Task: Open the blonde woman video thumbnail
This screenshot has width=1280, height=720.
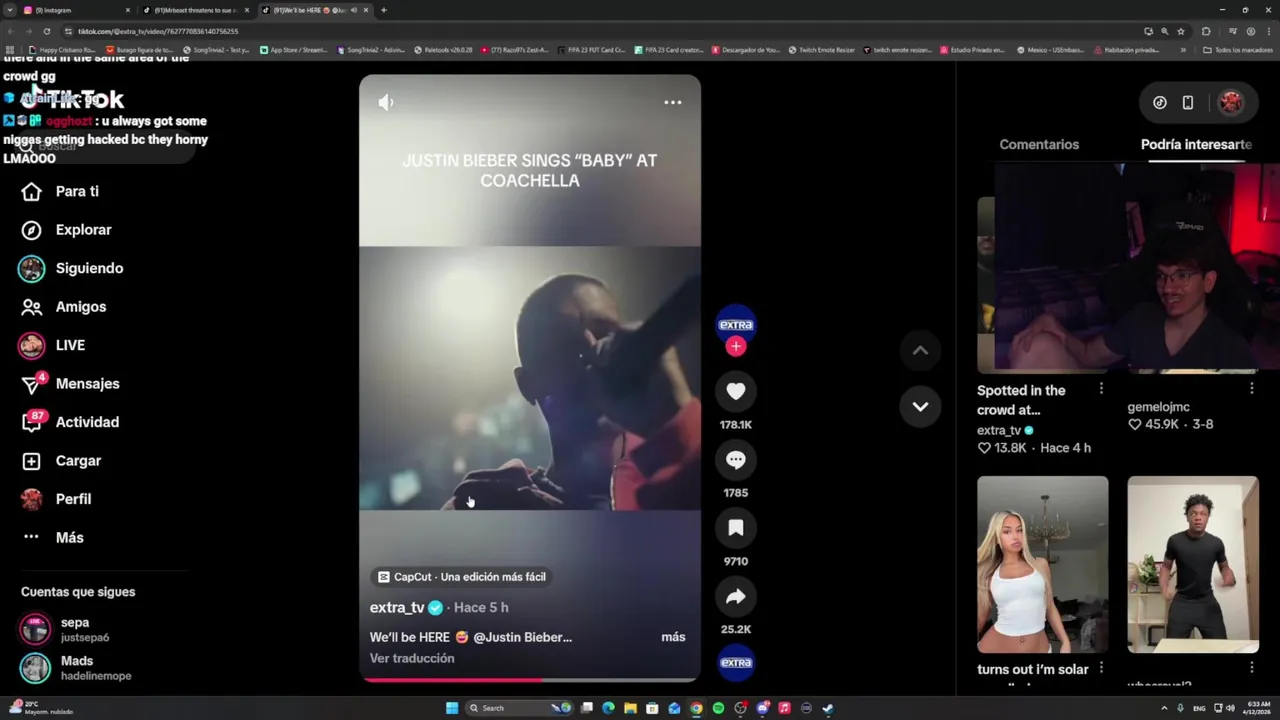Action: (x=1042, y=564)
